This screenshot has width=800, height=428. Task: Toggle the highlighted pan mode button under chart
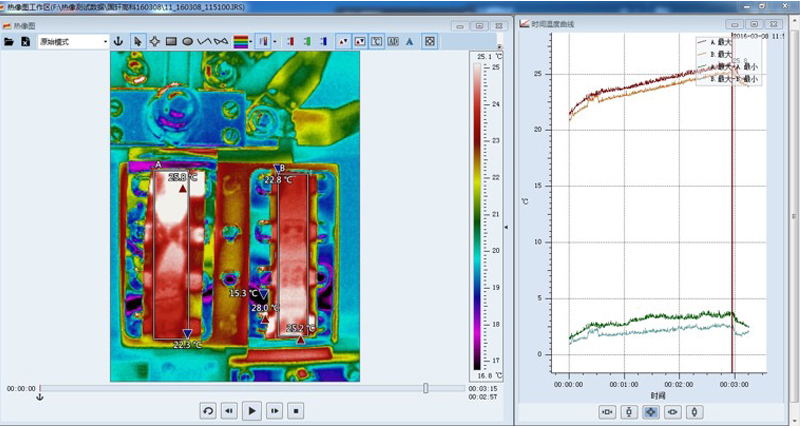point(650,412)
